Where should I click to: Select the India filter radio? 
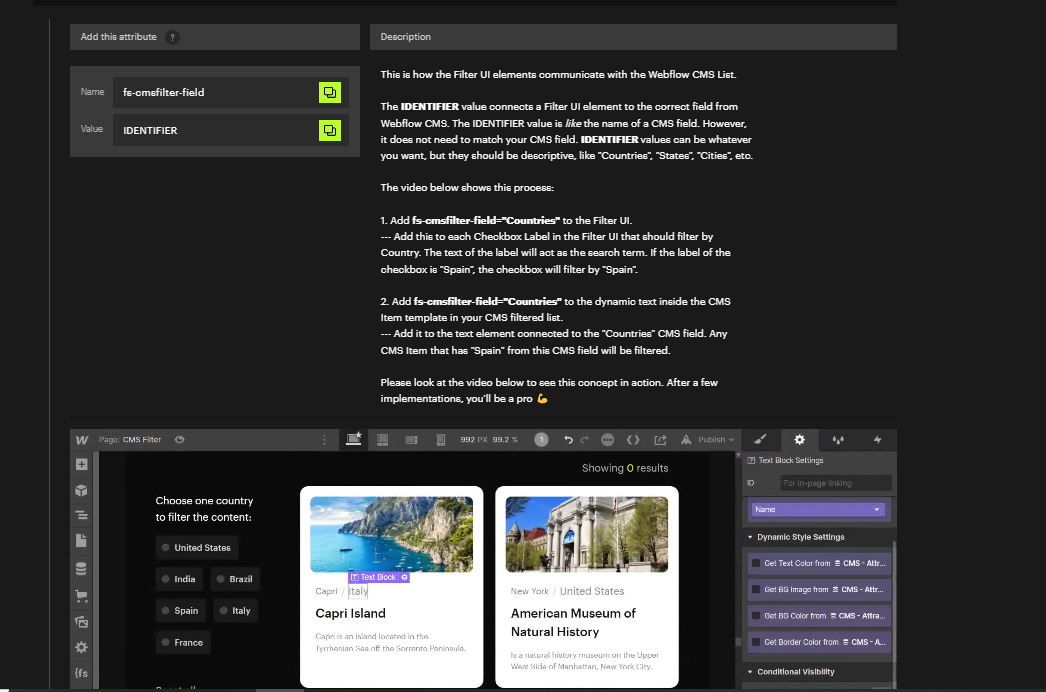click(x=165, y=579)
